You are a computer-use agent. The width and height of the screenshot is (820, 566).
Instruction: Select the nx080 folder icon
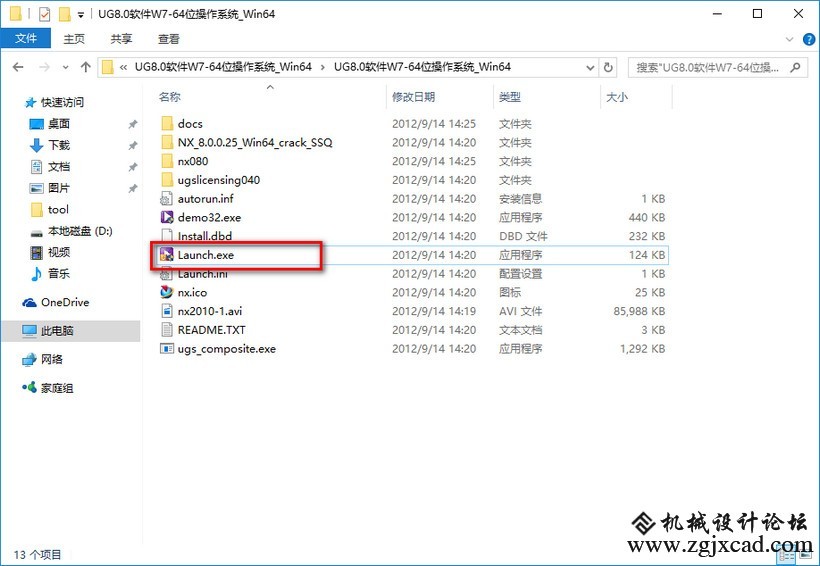tap(167, 161)
